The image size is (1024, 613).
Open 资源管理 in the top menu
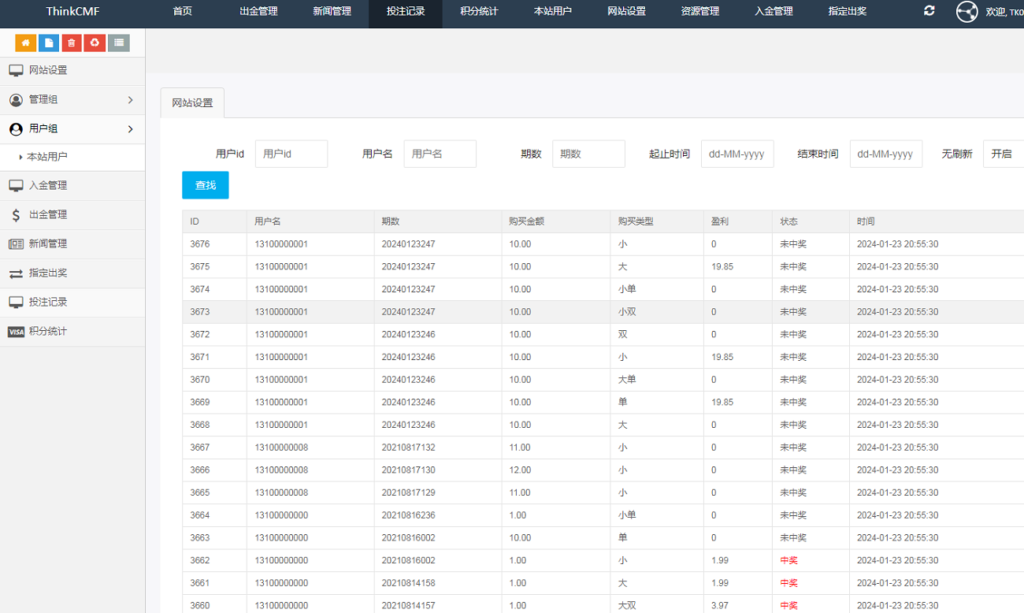click(x=699, y=12)
